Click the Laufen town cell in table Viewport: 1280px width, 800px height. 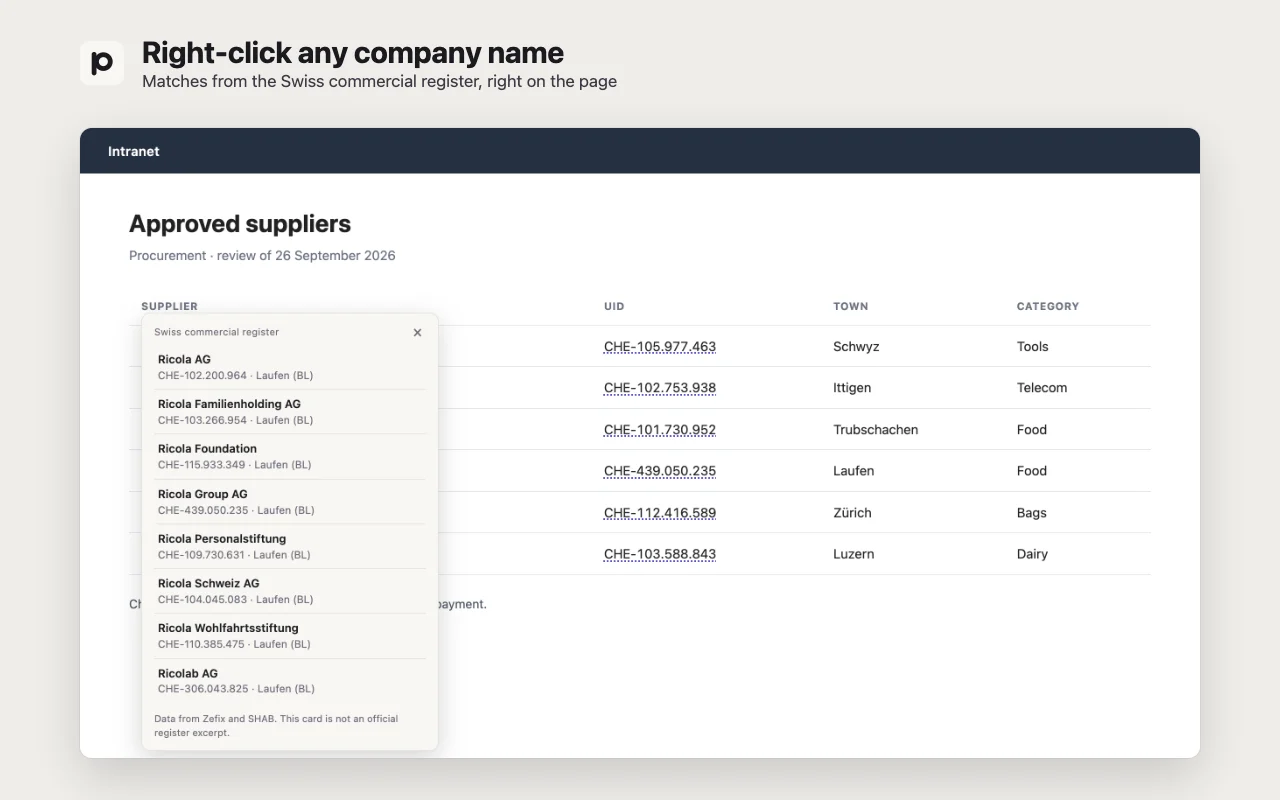(854, 471)
